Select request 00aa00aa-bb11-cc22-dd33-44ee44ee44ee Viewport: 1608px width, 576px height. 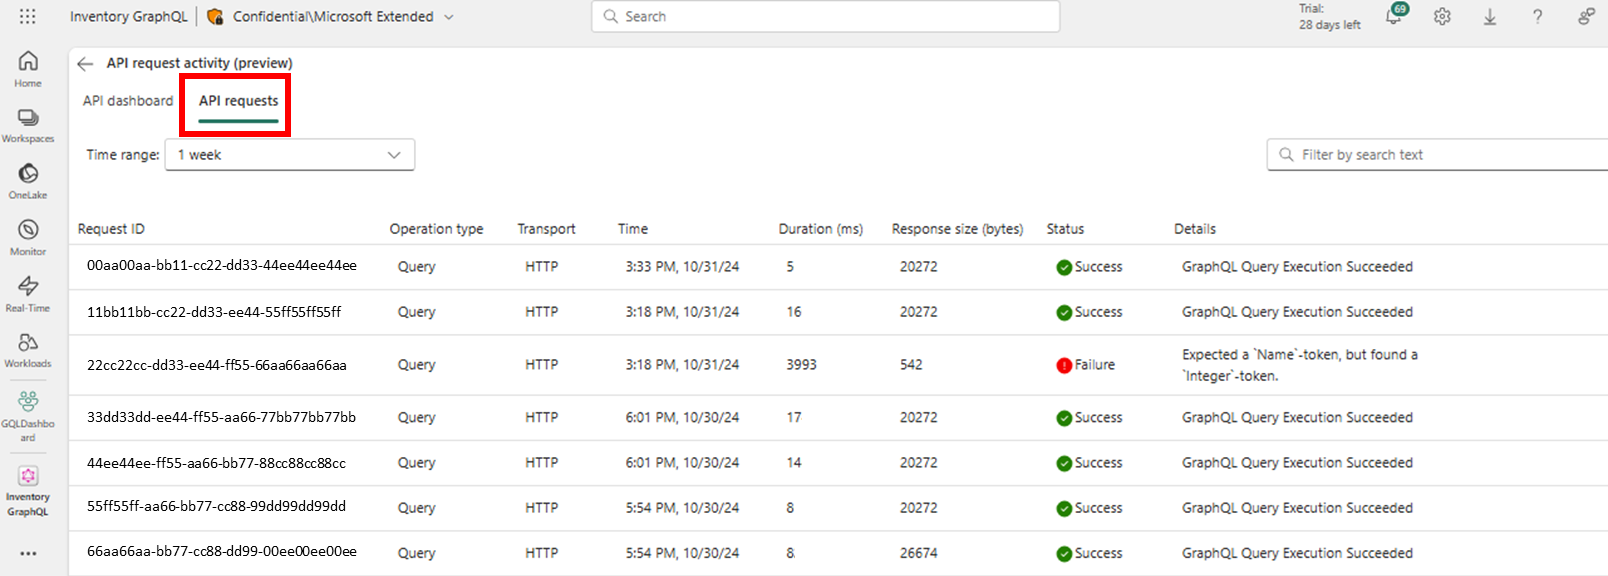222,266
